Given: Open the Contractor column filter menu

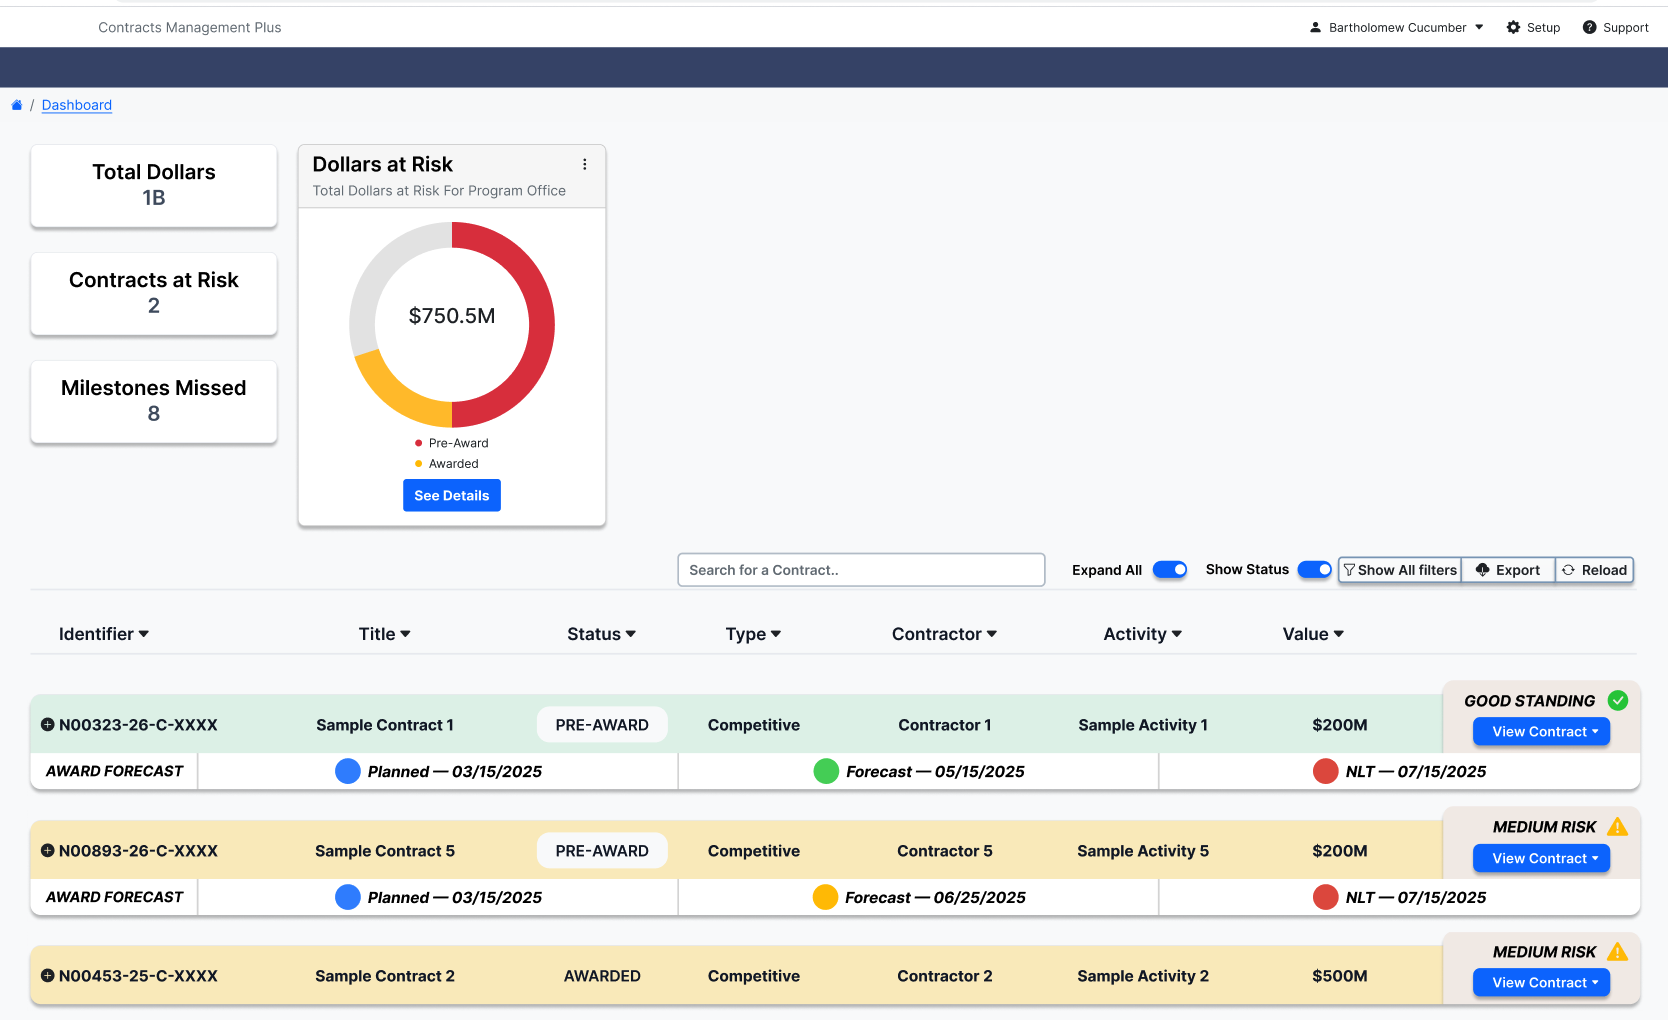Looking at the screenshot, I should point(944,634).
